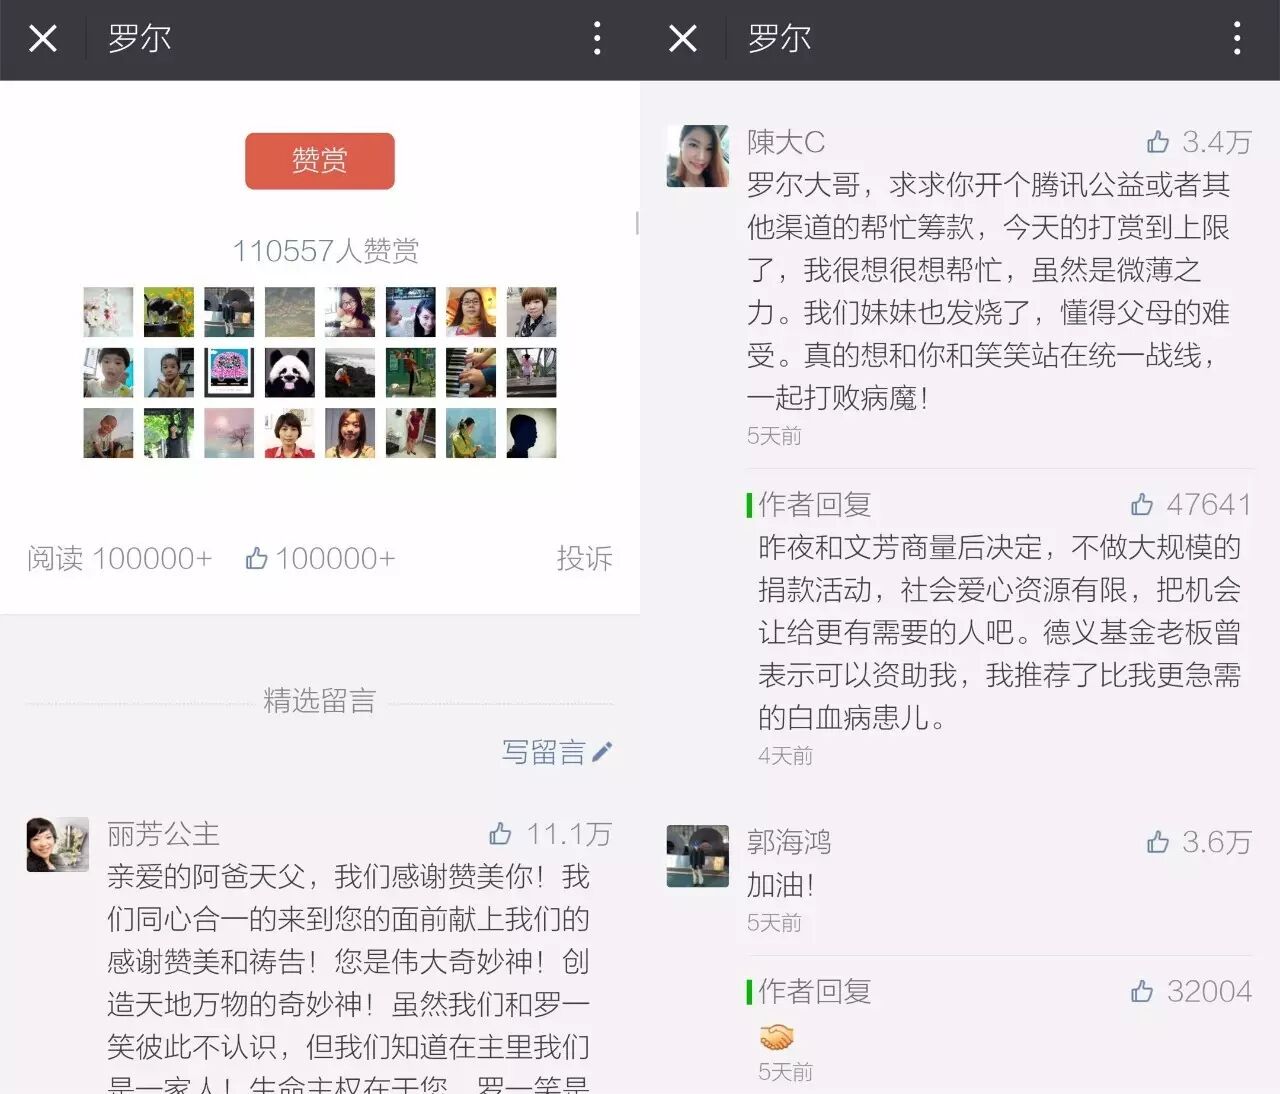Open 陳大C's profile avatar
Image resolution: width=1280 pixels, height=1094 pixels.
pos(697,156)
